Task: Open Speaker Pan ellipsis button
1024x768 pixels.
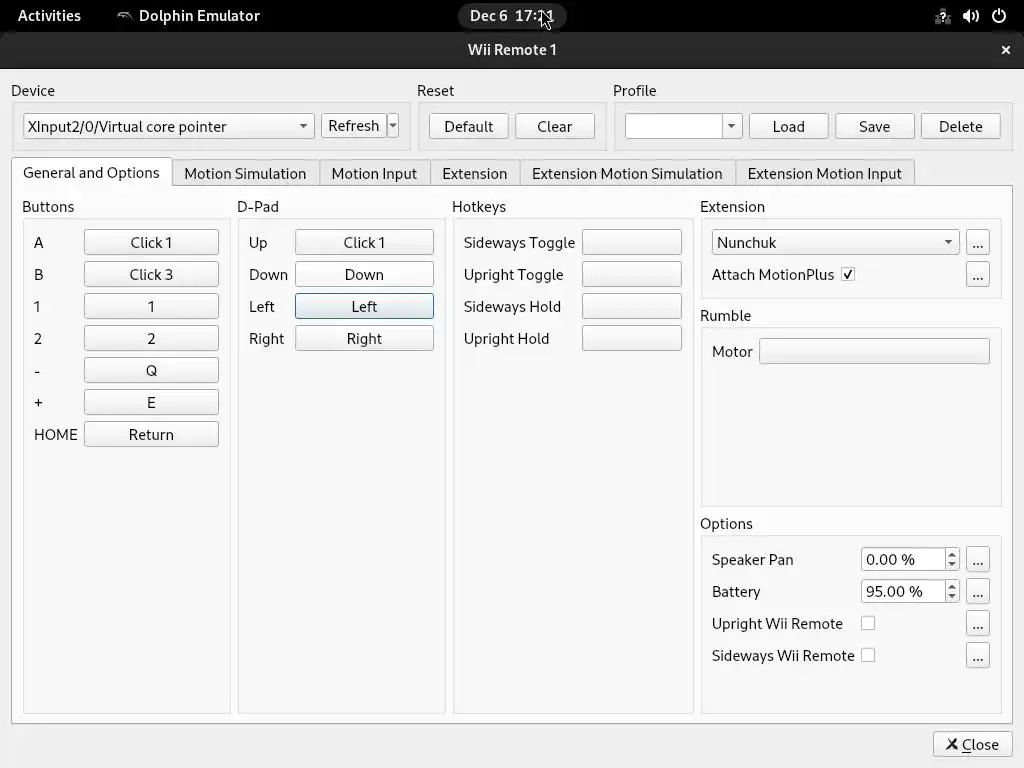Action: [x=977, y=560]
